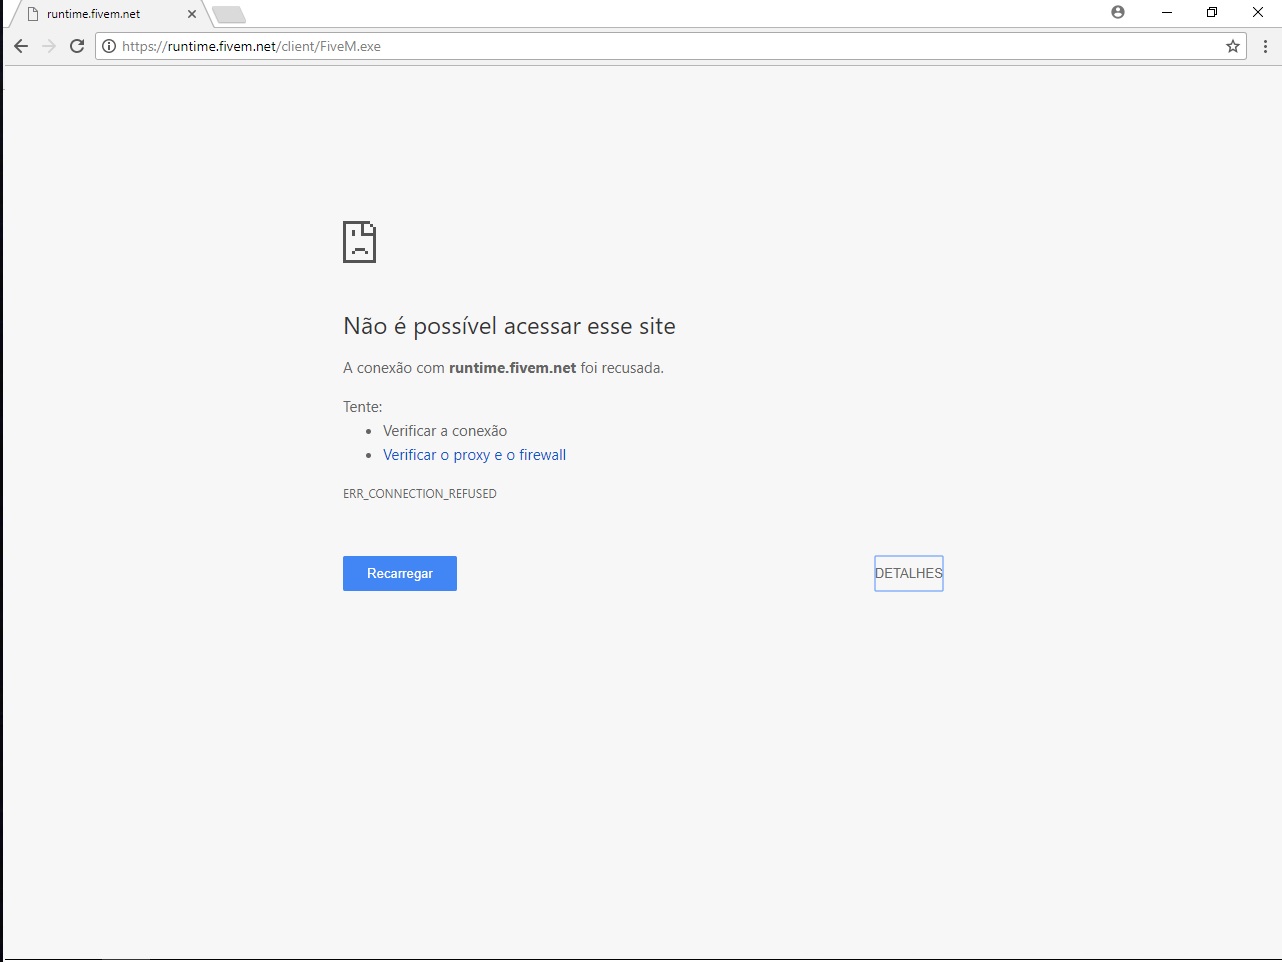This screenshot has width=1282, height=962.
Task: Close the Chrome window
Action: pyautogui.click(x=1258, y=12)
